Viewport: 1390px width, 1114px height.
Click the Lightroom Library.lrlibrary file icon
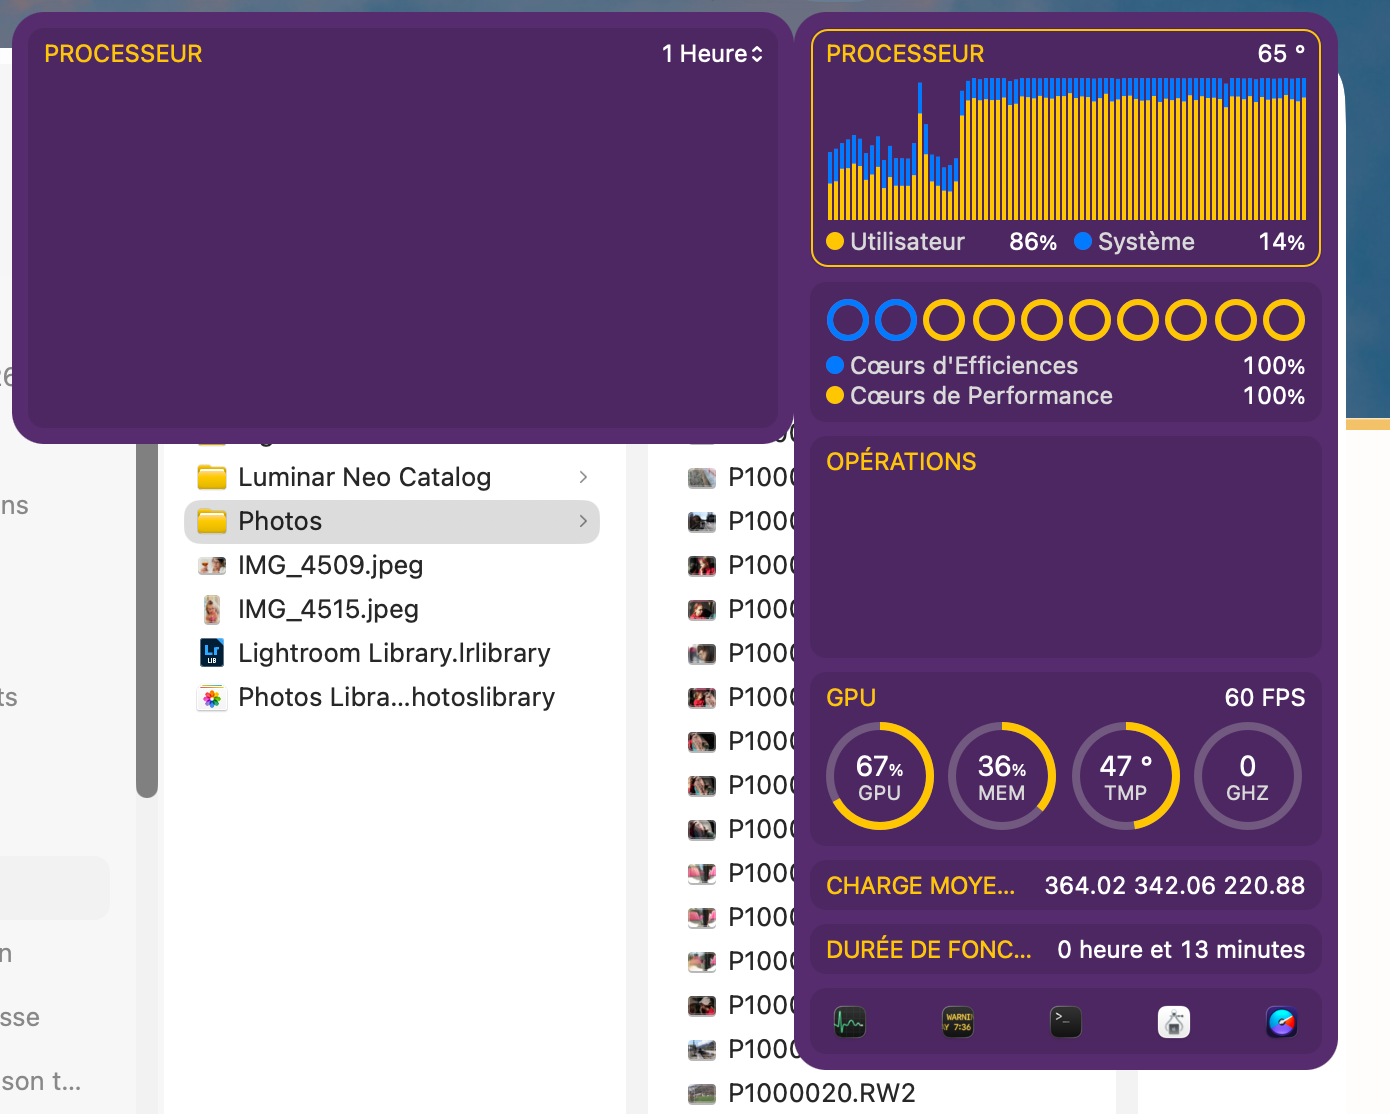tap(212, 653)
